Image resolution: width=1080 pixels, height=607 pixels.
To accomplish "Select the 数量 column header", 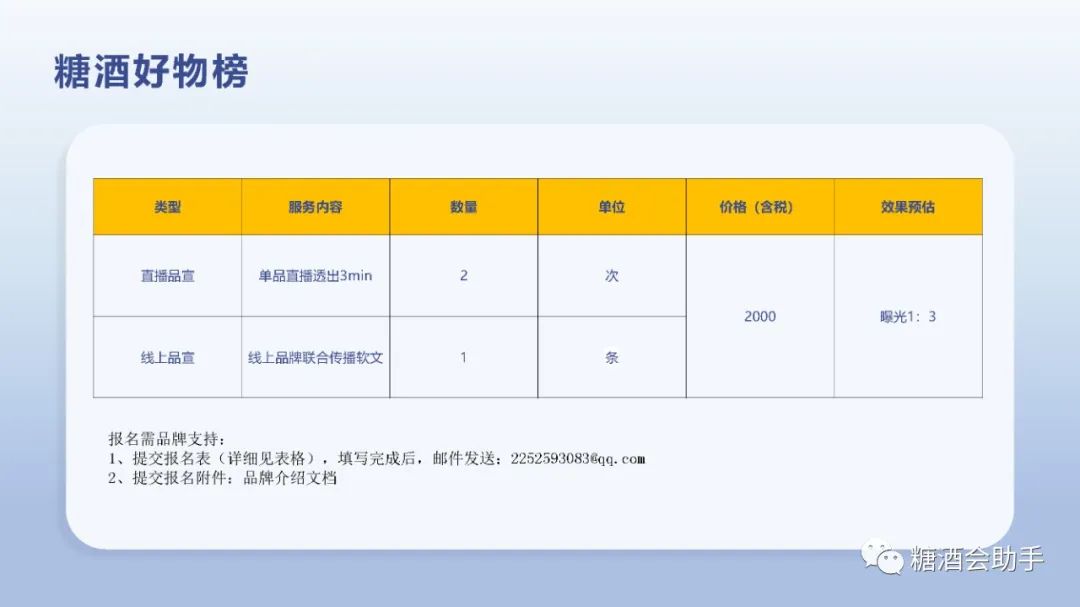I will [x=464, y=207].
